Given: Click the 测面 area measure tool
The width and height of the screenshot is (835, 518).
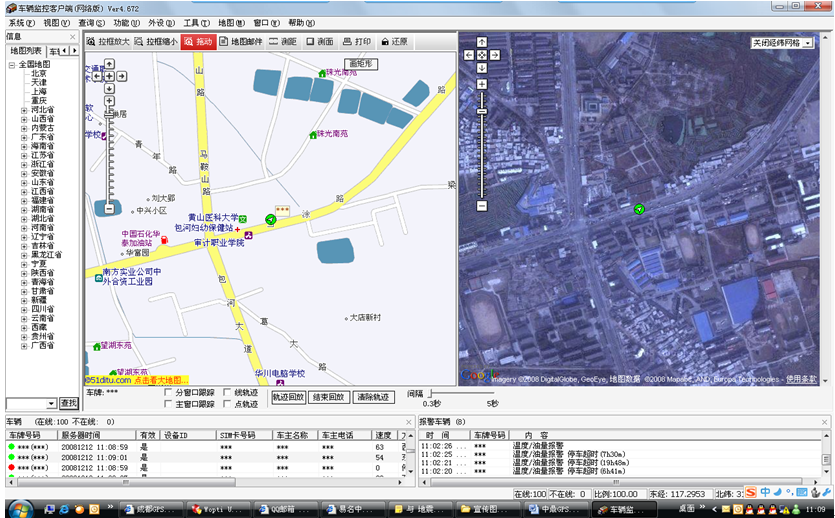Looking at the screenshot, I should pyautogui.click(x=320, y=42).
